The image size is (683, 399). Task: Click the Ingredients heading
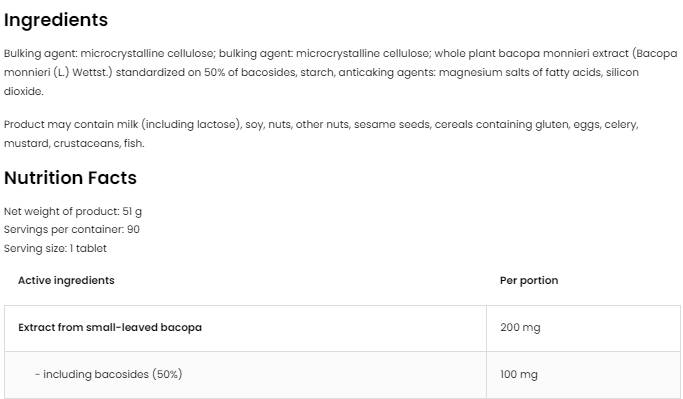coord(56,20)
